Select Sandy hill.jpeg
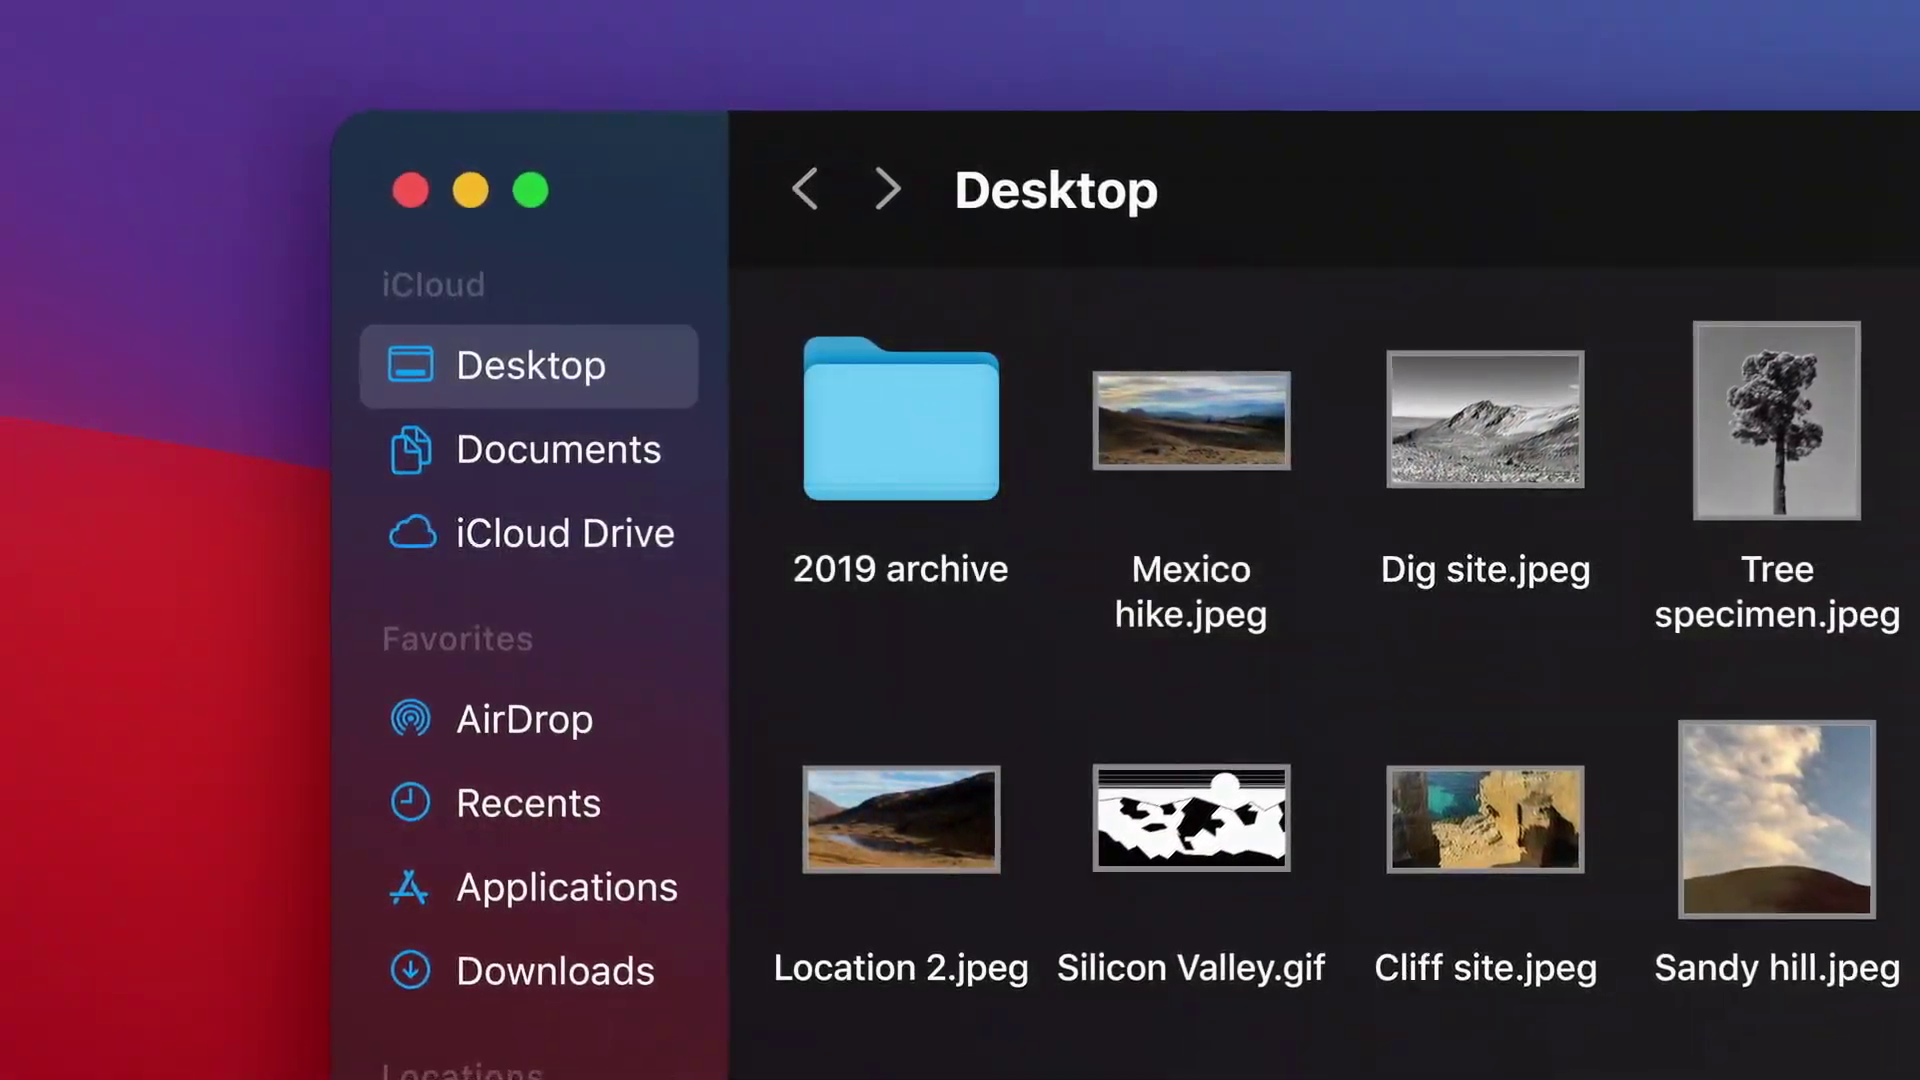1920x1080 pixels. click(1776, 818)
